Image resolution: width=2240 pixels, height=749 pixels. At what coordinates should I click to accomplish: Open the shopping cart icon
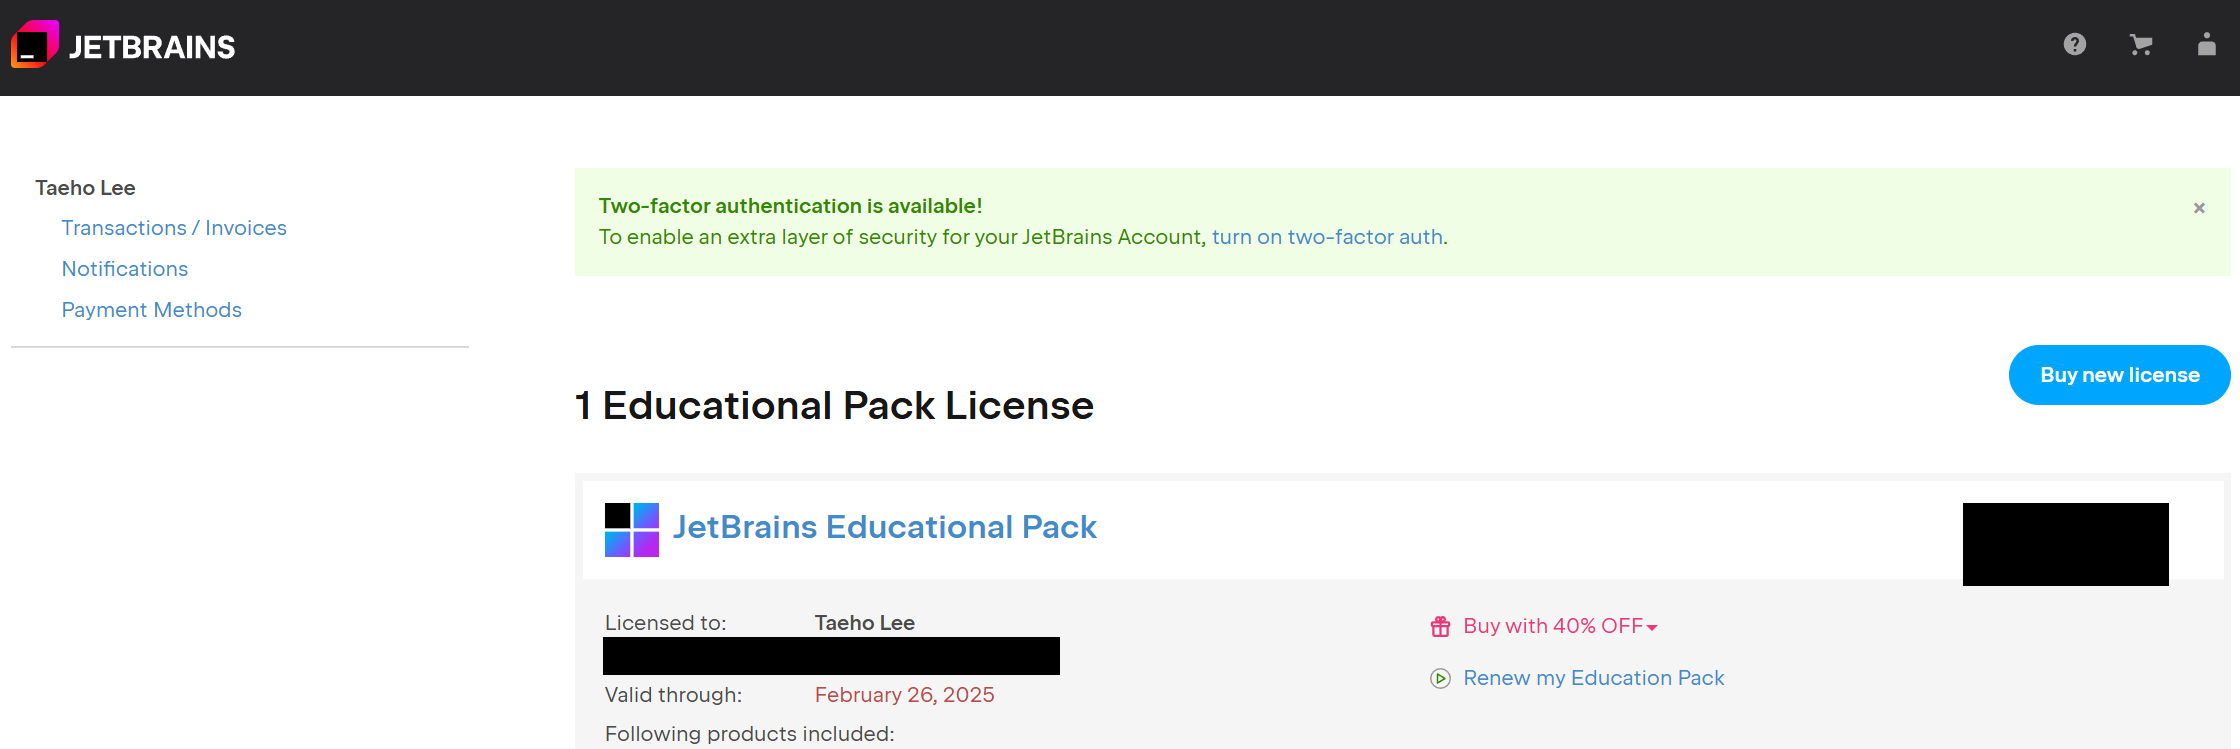(2141, 44)
